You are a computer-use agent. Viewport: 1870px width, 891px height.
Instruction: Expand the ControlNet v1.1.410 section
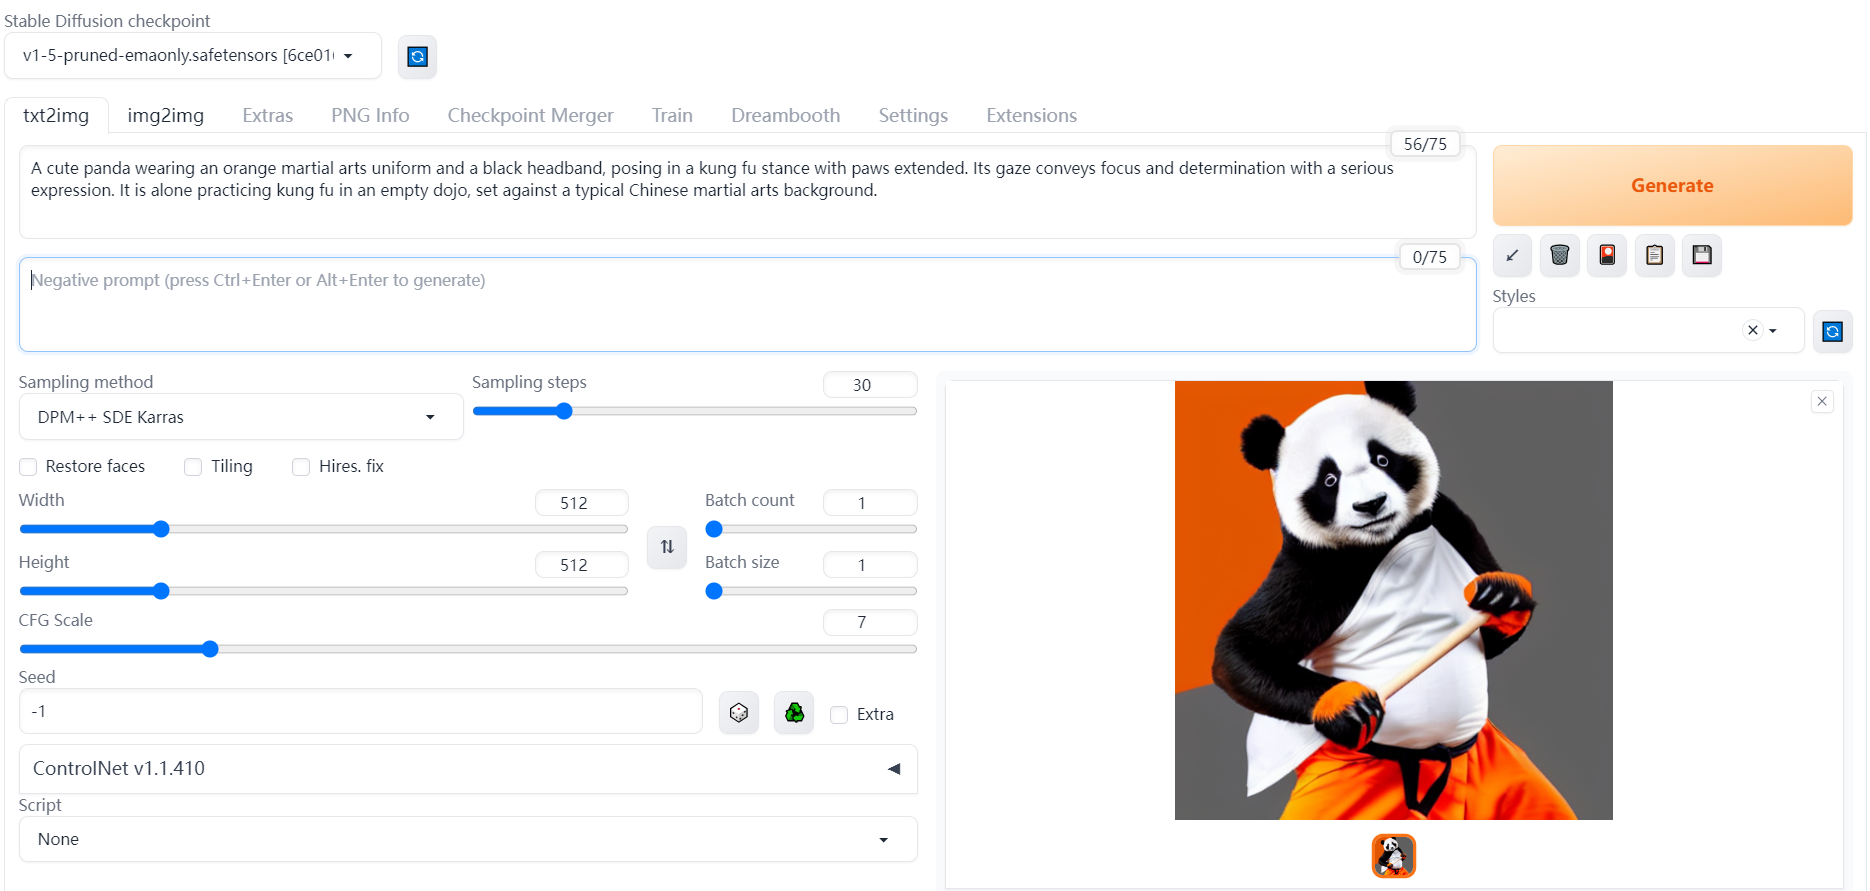pyautogui.click(x=468, y=769)
